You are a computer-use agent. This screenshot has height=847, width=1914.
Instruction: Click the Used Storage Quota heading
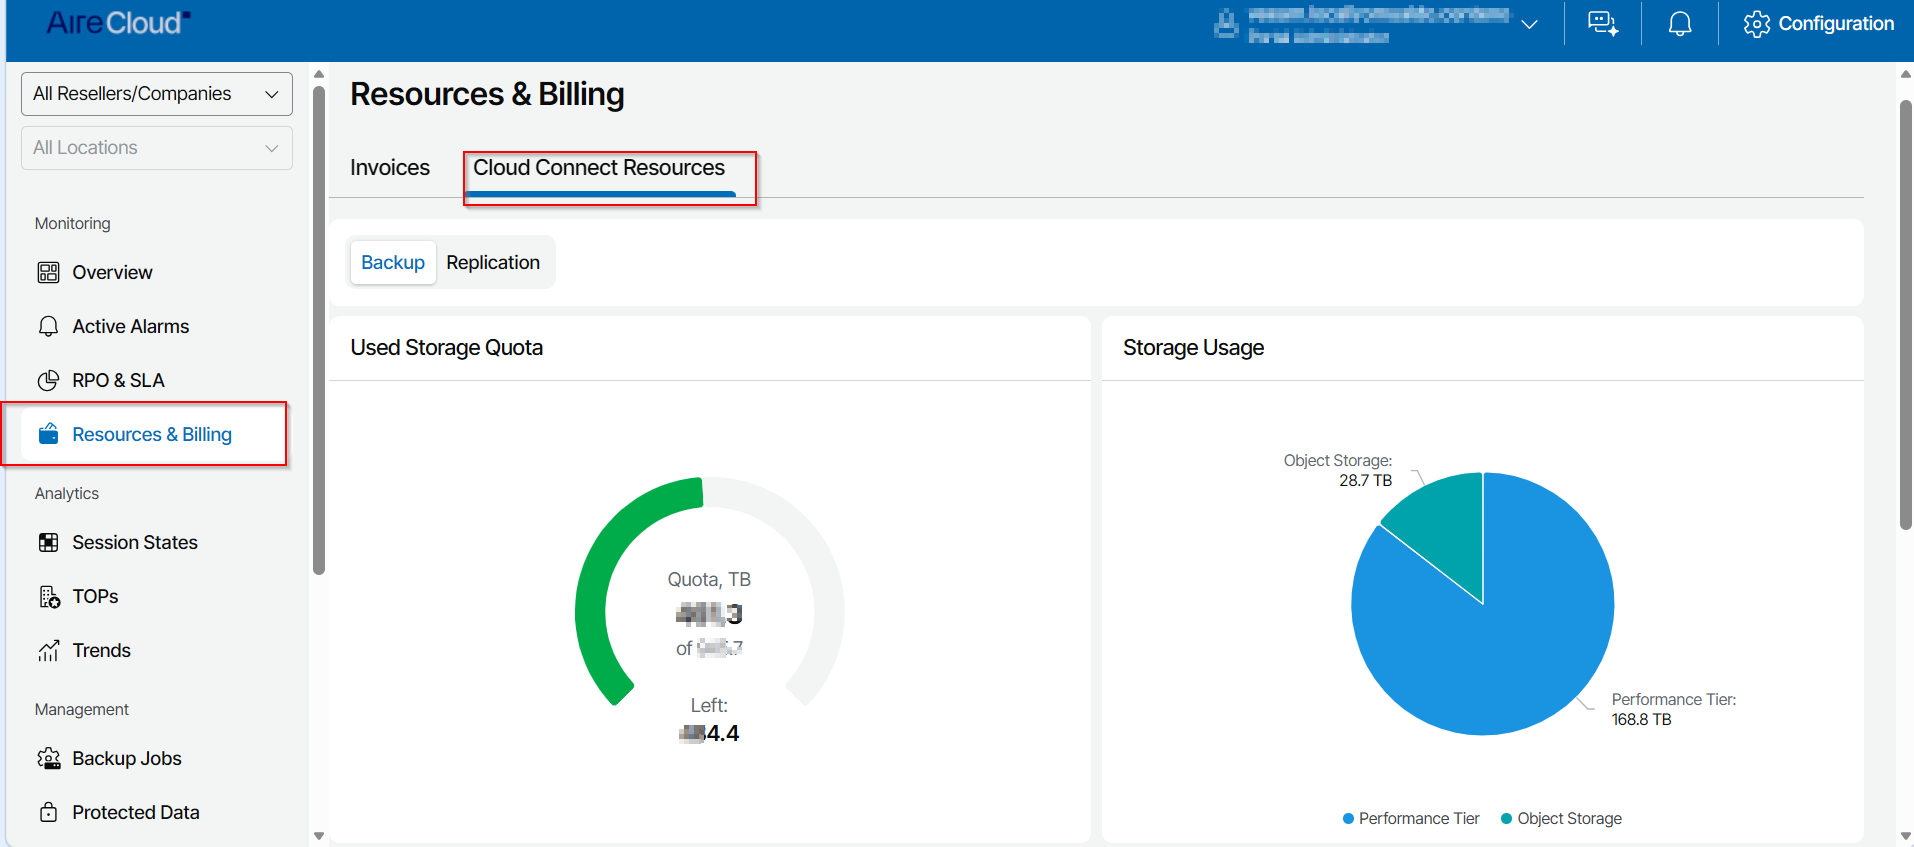click(x=447, y=348)
